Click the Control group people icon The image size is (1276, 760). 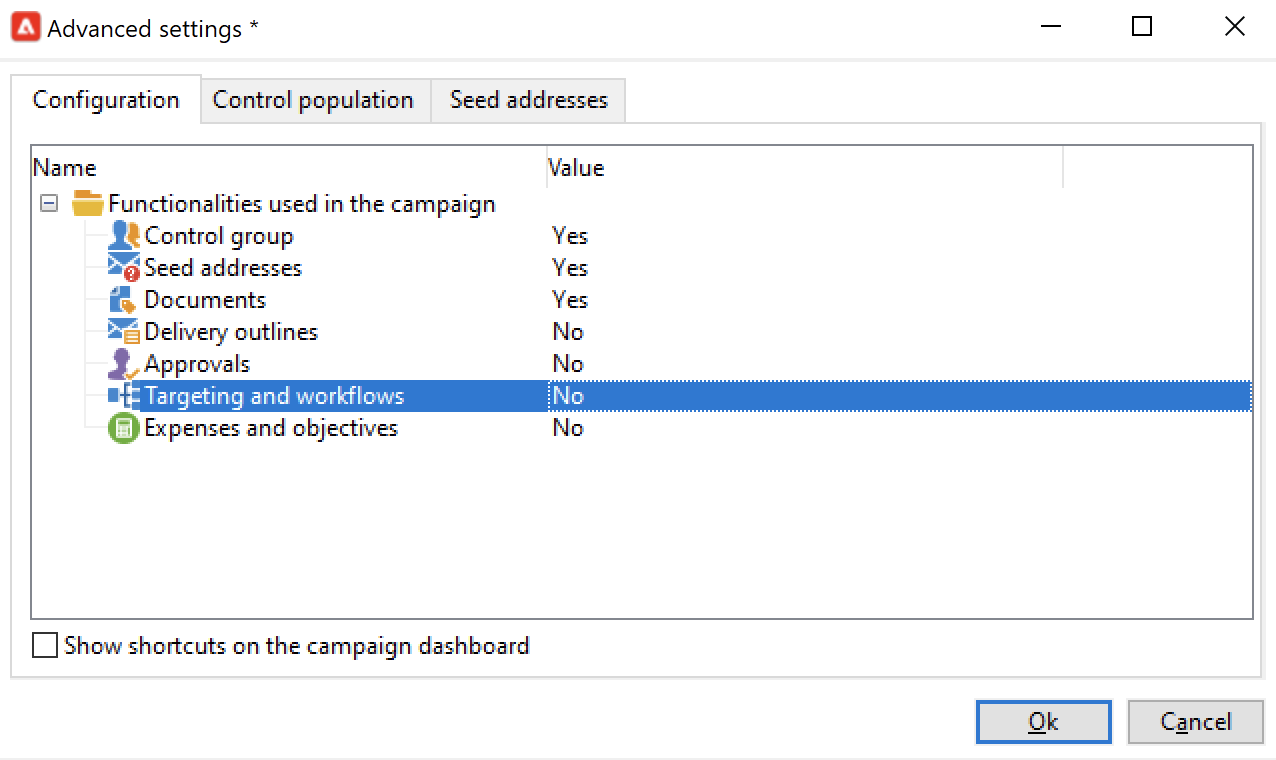click(124, 236)
